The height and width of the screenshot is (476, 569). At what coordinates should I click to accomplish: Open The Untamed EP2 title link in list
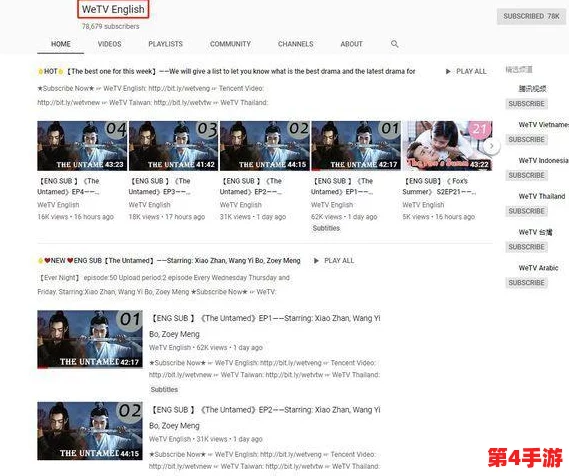coord(265,418)
